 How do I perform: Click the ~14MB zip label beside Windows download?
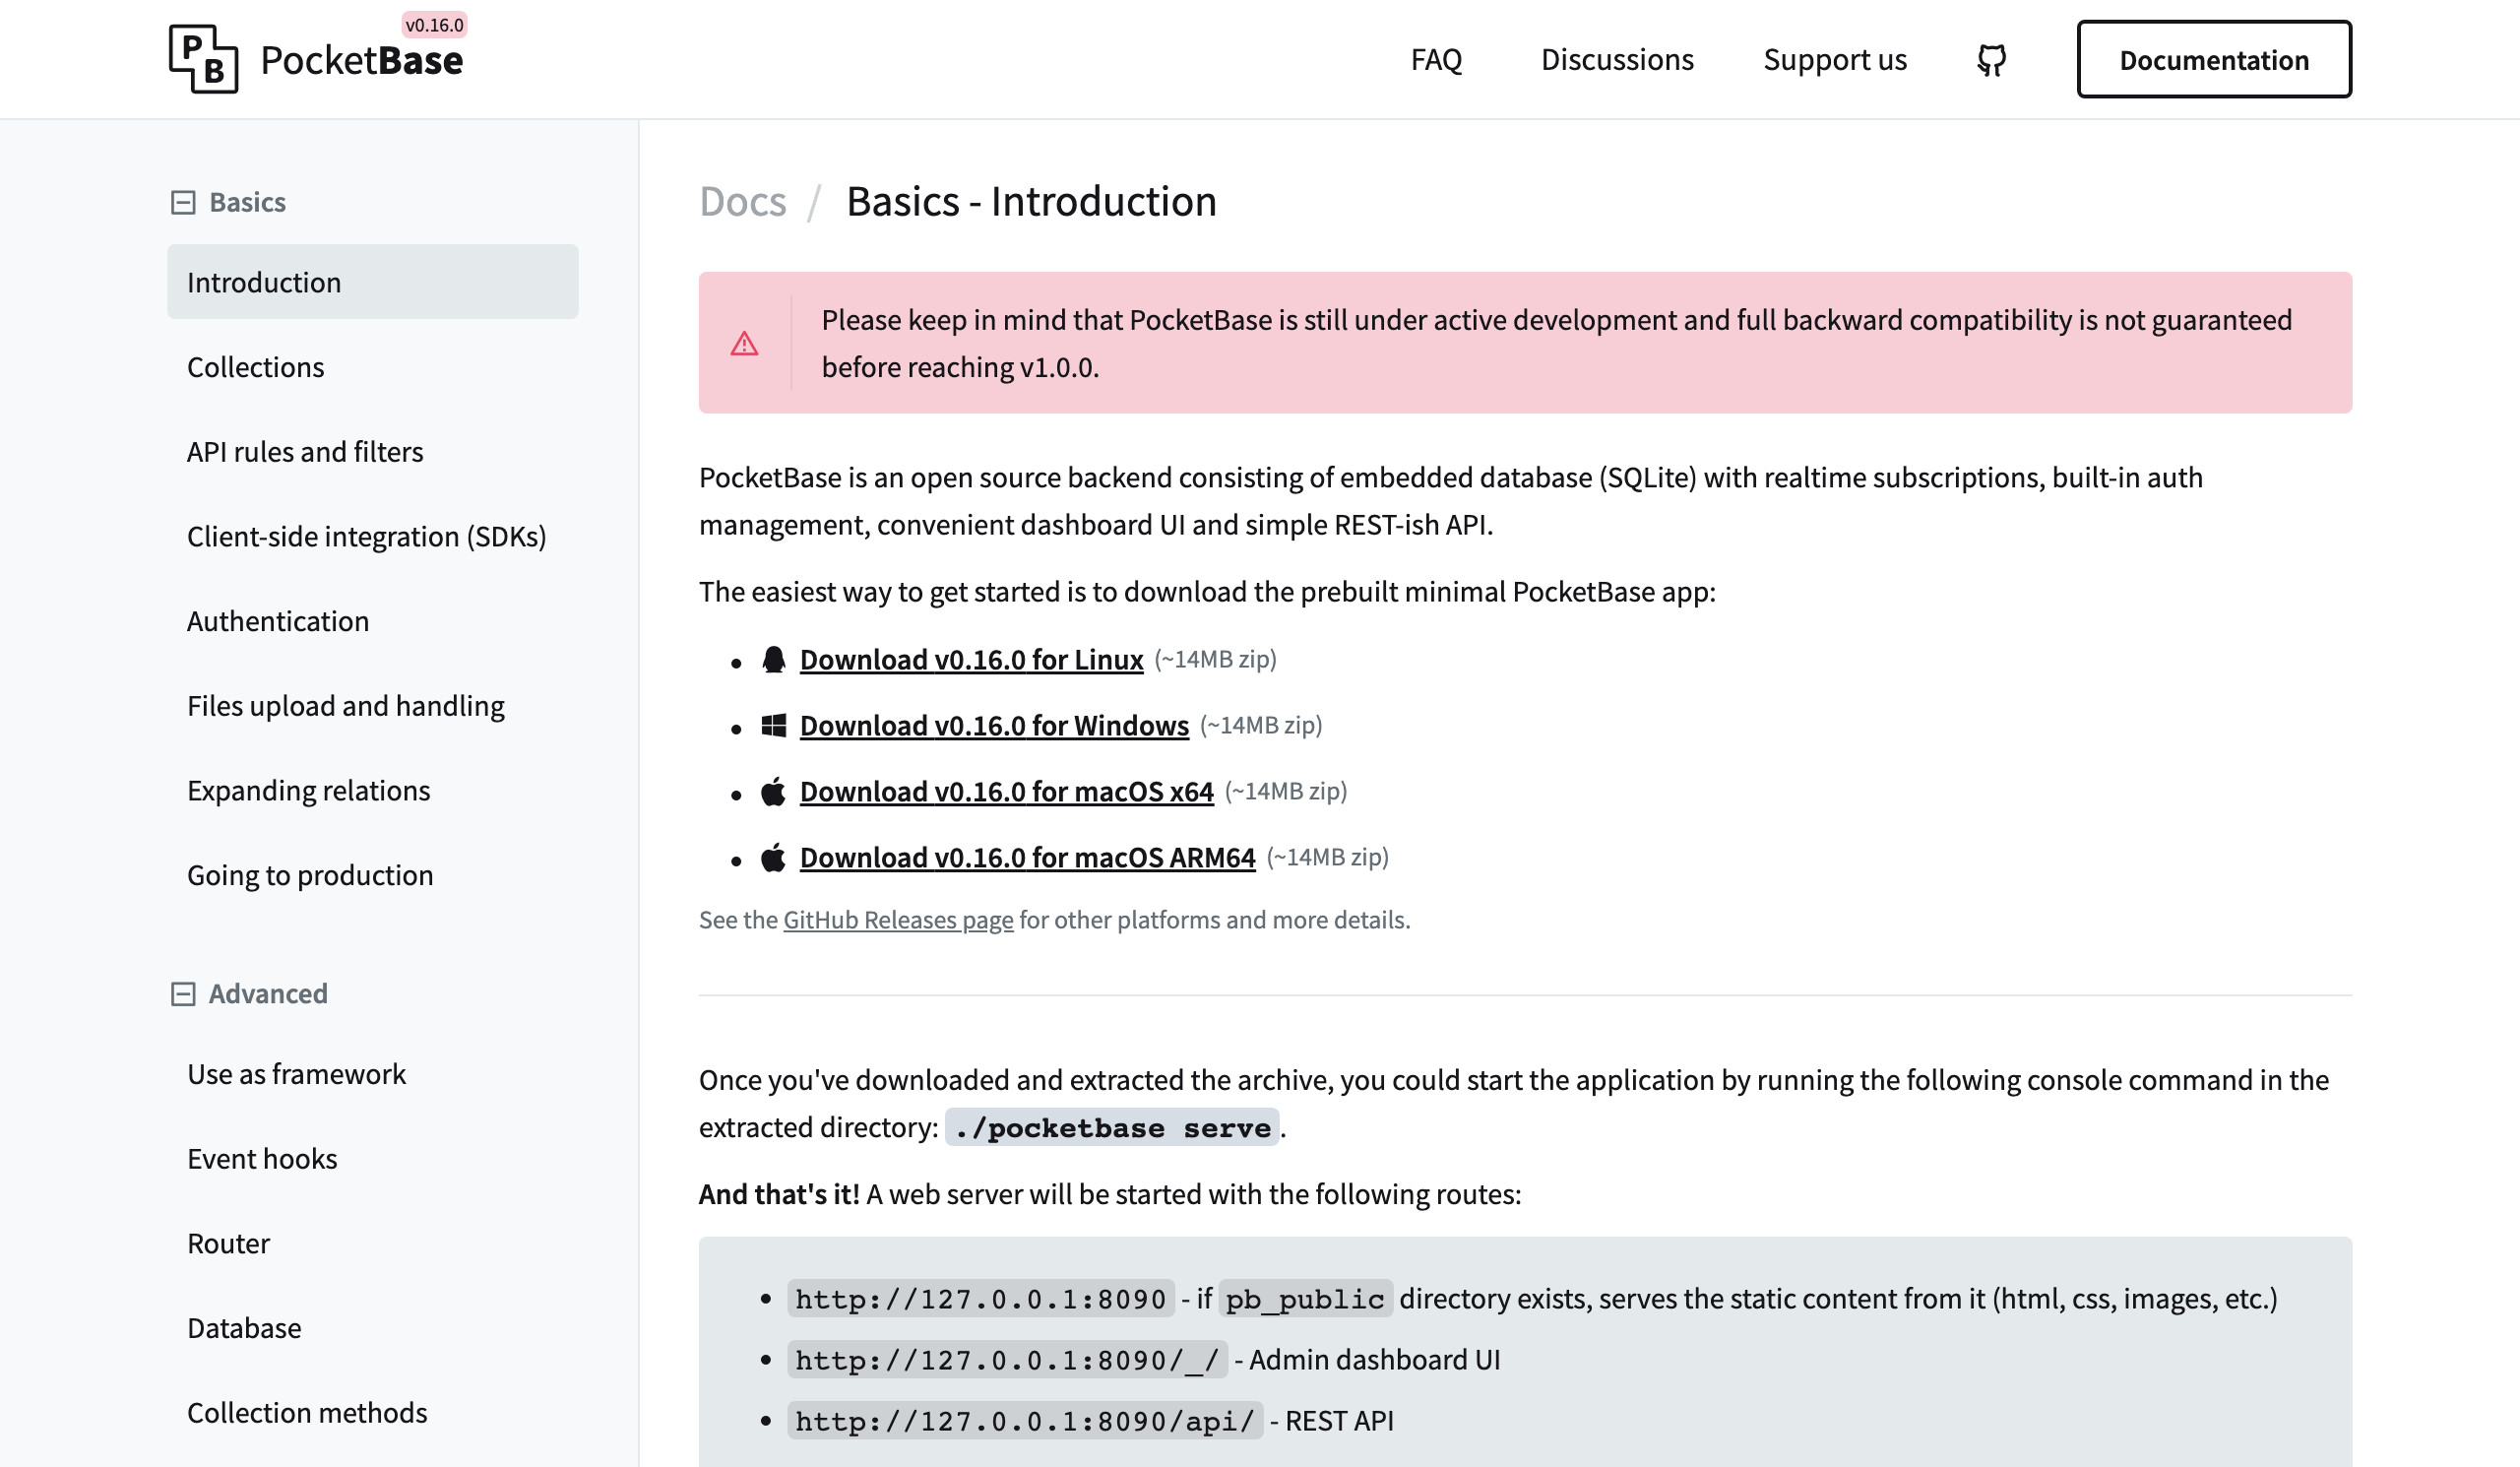tap(1261, 726)
